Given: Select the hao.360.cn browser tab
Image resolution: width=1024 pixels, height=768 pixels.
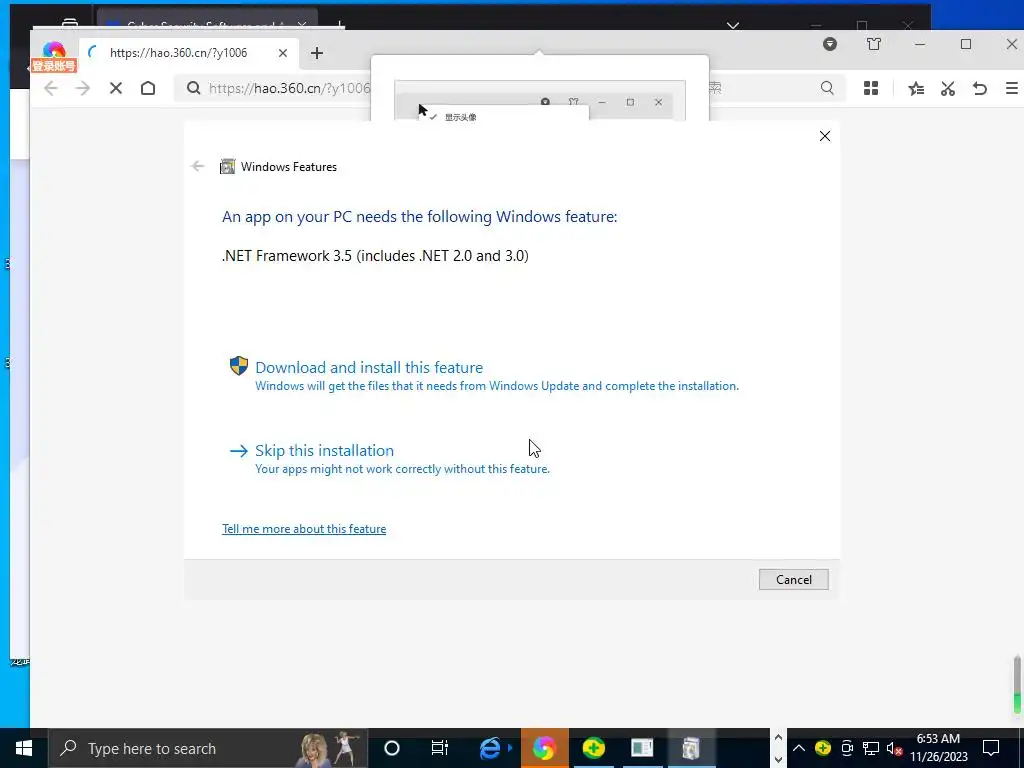Looking at the screenshot, I should pyautogui.click(x=189, y=53).
